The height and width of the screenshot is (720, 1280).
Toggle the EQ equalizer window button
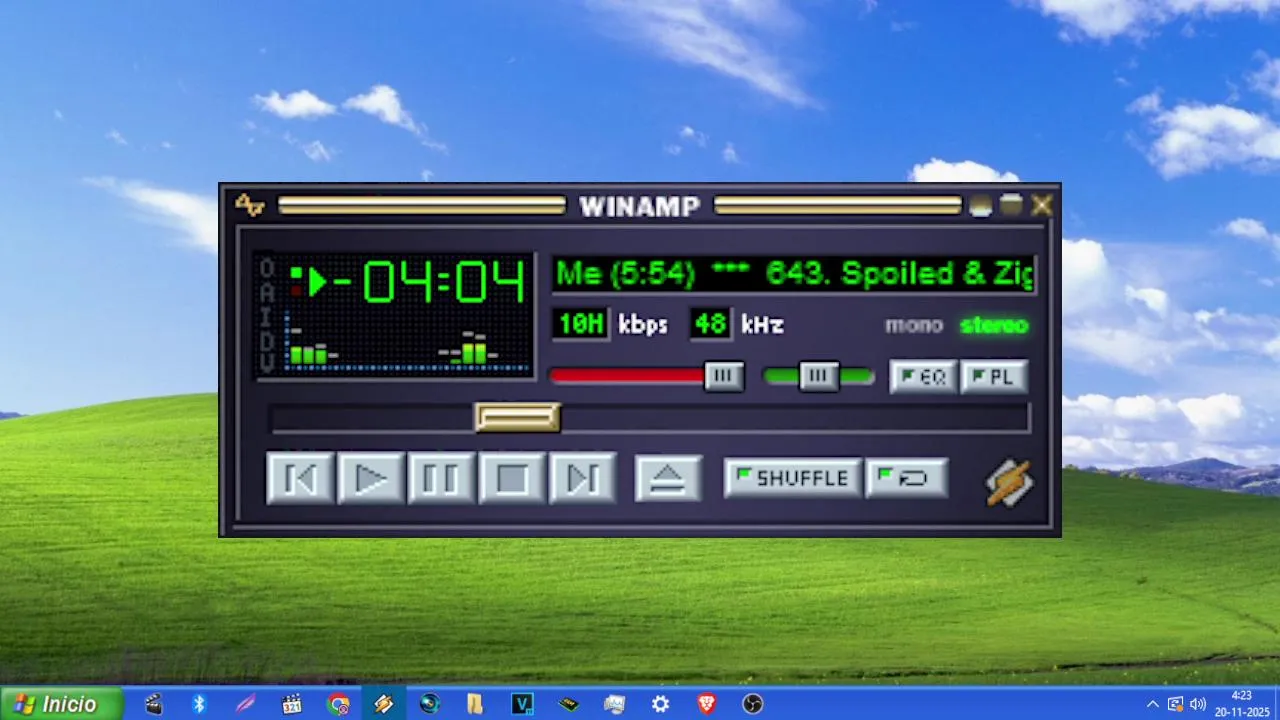[923, 377]
